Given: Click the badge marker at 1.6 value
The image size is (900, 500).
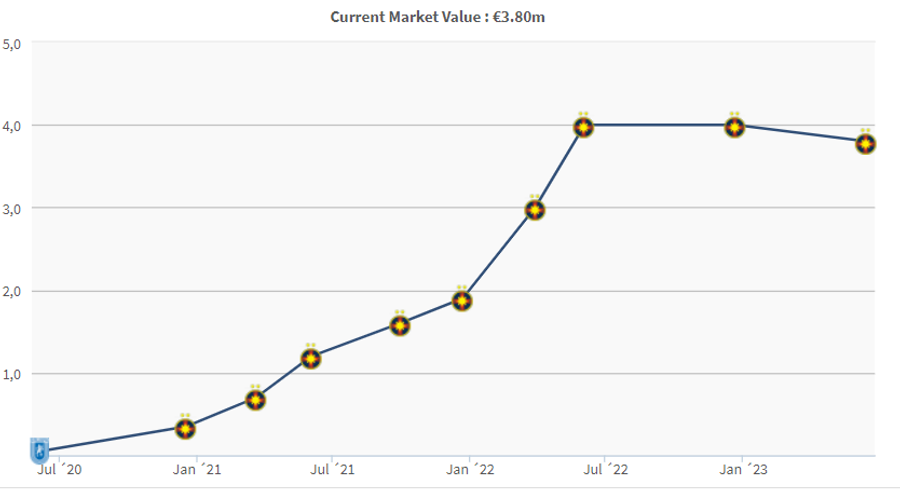Looking at the screenshot, I should coord(400,325).
